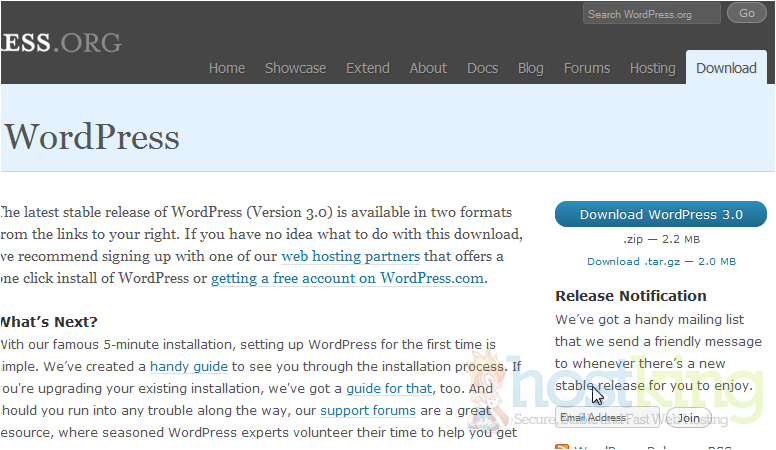The width and height of the screenshot is (776, 450).
Task: Go to the About tab
Action: click(x=428, y=68)
